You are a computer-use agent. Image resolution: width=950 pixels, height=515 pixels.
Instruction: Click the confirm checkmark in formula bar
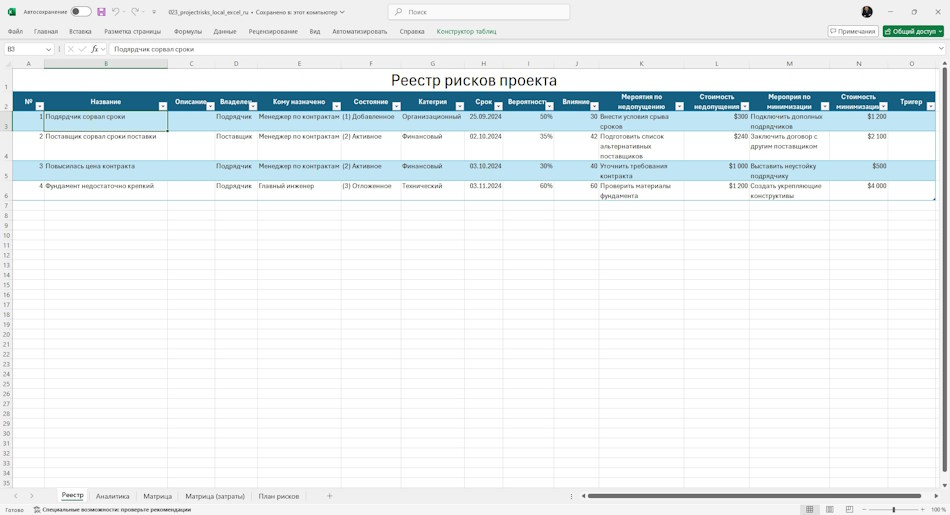click(x=82, y=49)
